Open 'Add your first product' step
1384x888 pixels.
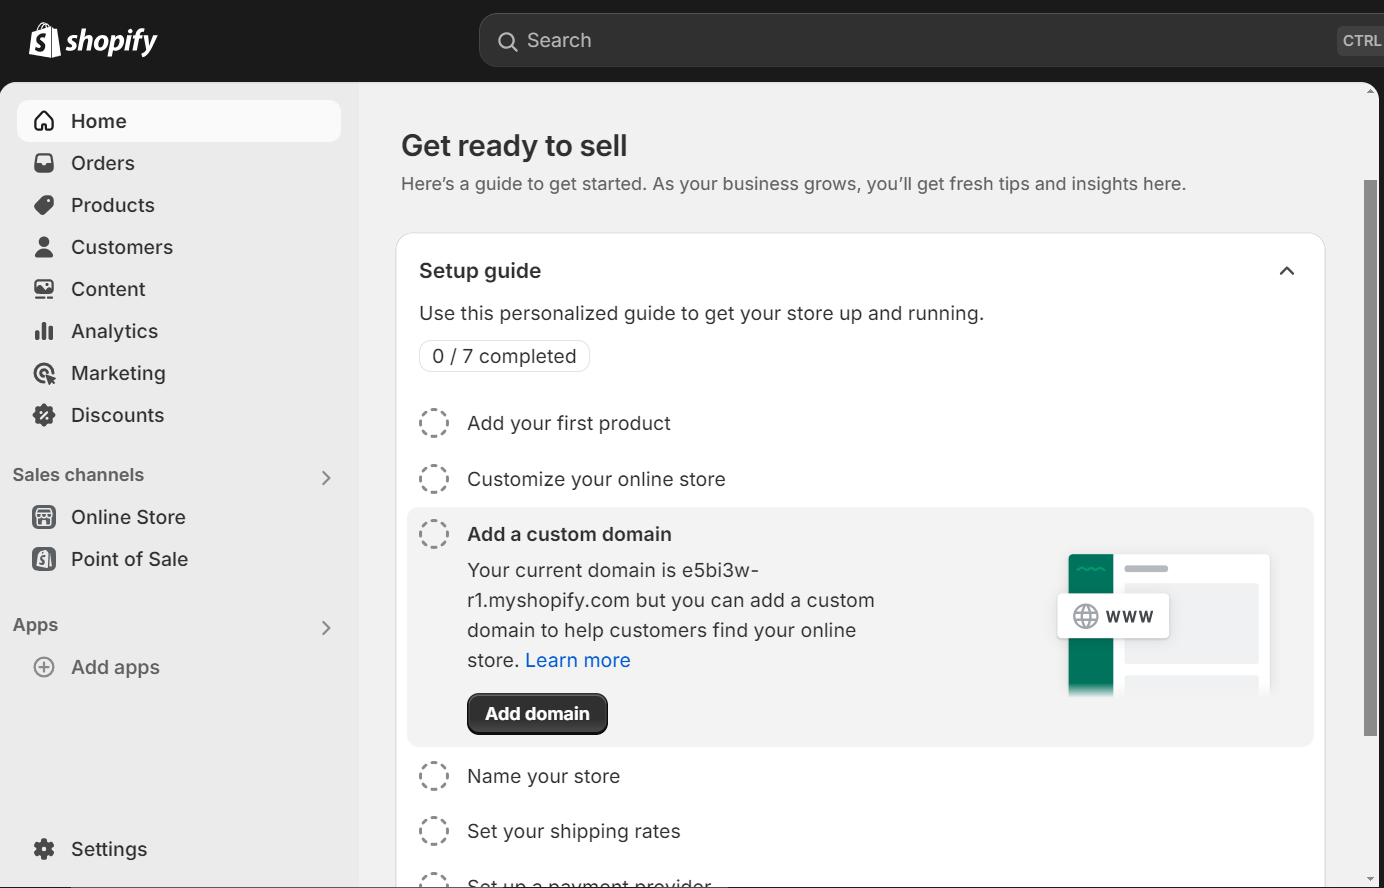(569, 423)
